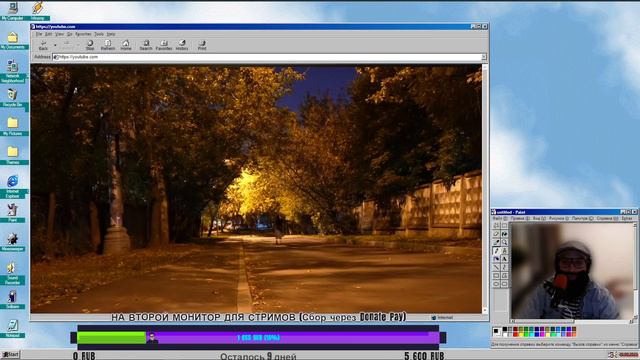Image resolution: width=640 pixels, height=360 pixels.
Task: Select Paint rectangular select tool
Action: [504, 225]
